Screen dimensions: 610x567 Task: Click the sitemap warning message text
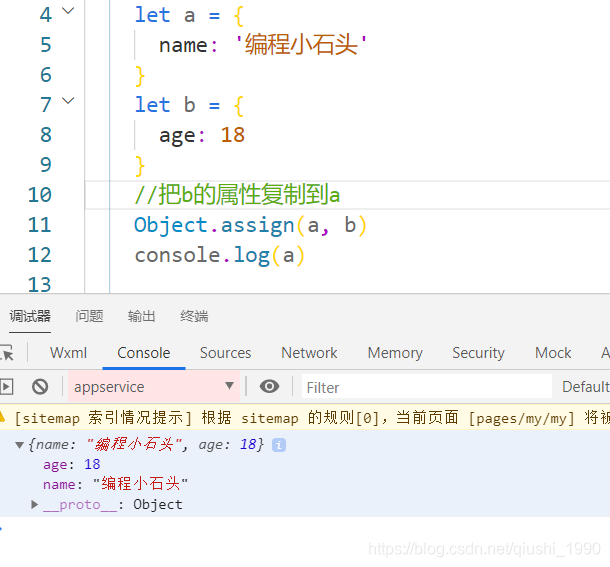click(311, 418)
